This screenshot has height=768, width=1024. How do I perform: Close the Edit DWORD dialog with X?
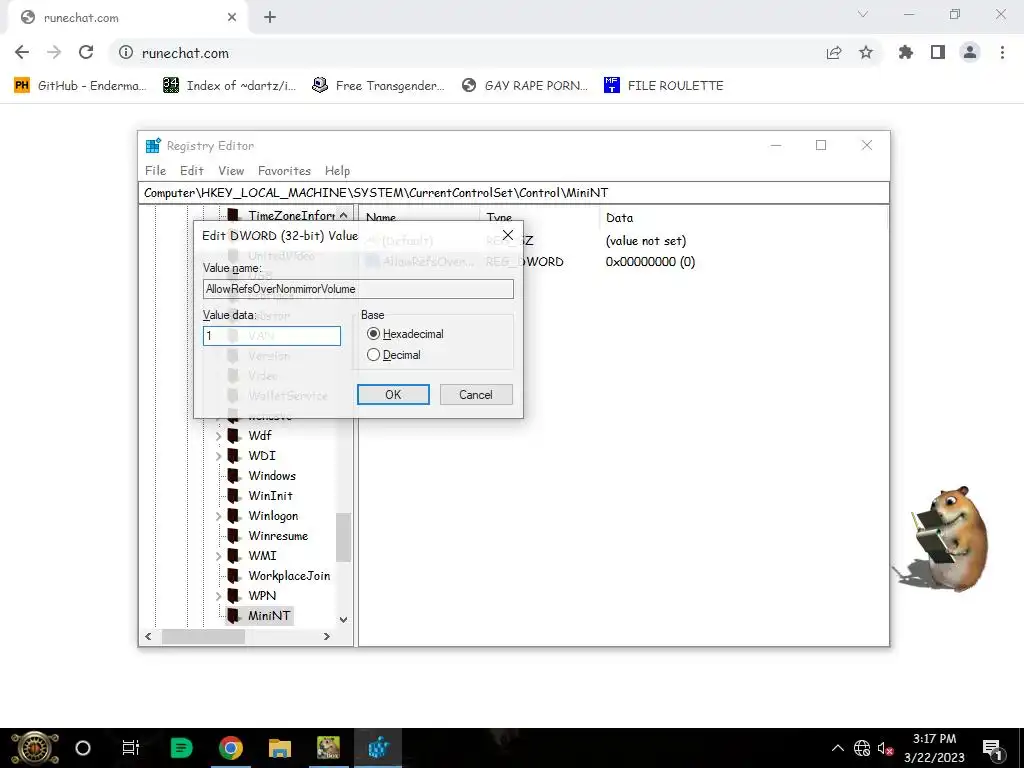coord(507,235)
